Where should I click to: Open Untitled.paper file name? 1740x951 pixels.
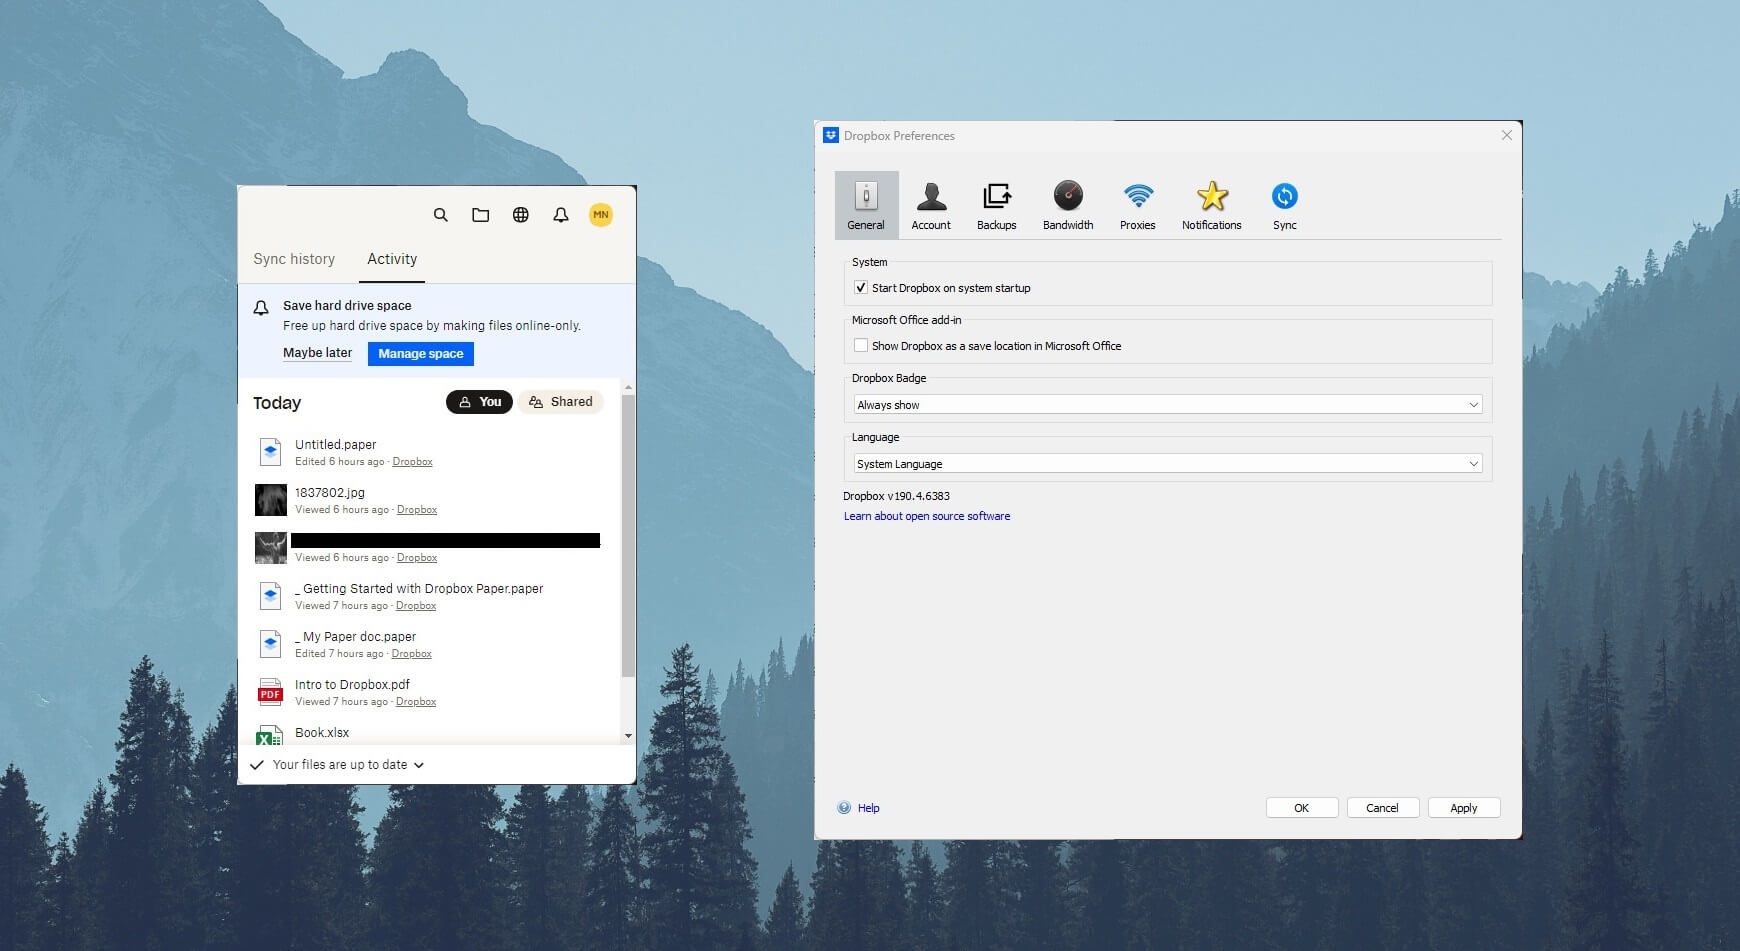tap(336, 445)
